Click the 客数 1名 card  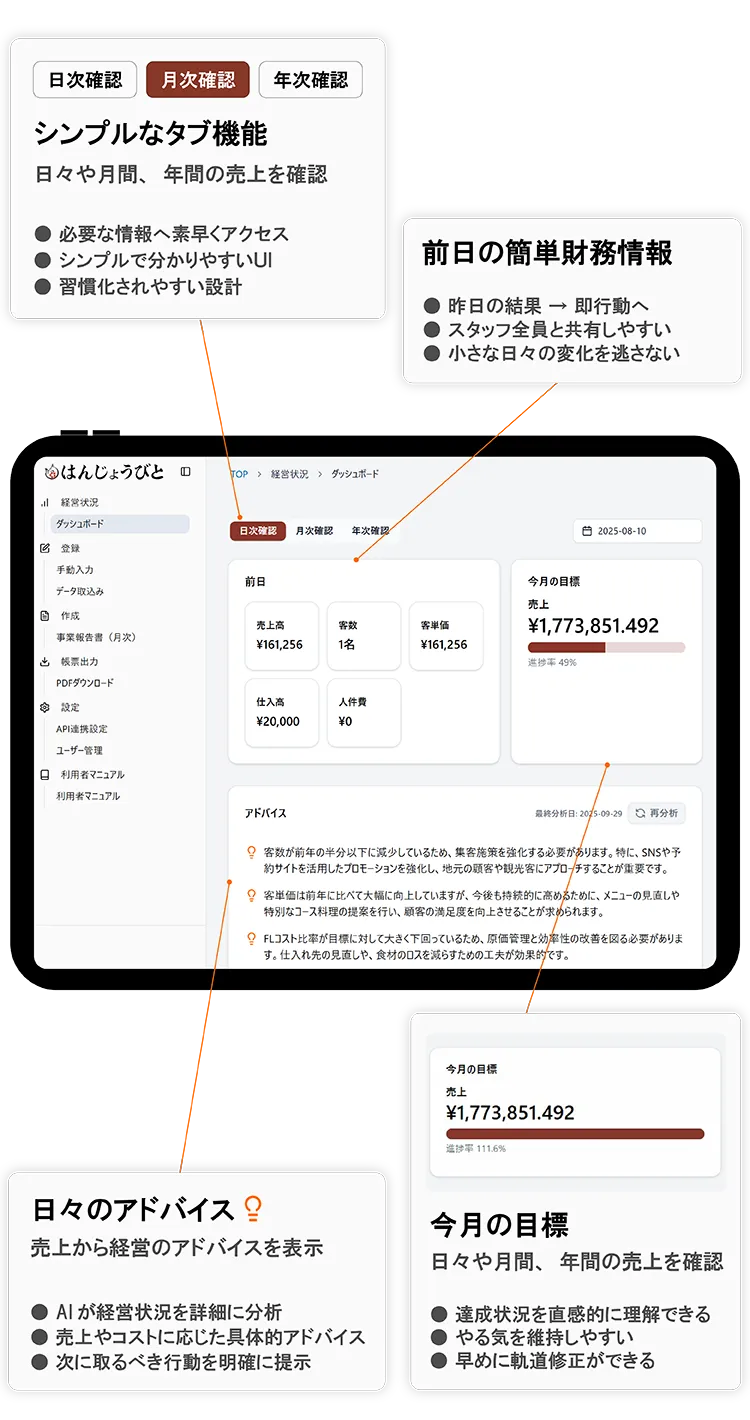364,636
